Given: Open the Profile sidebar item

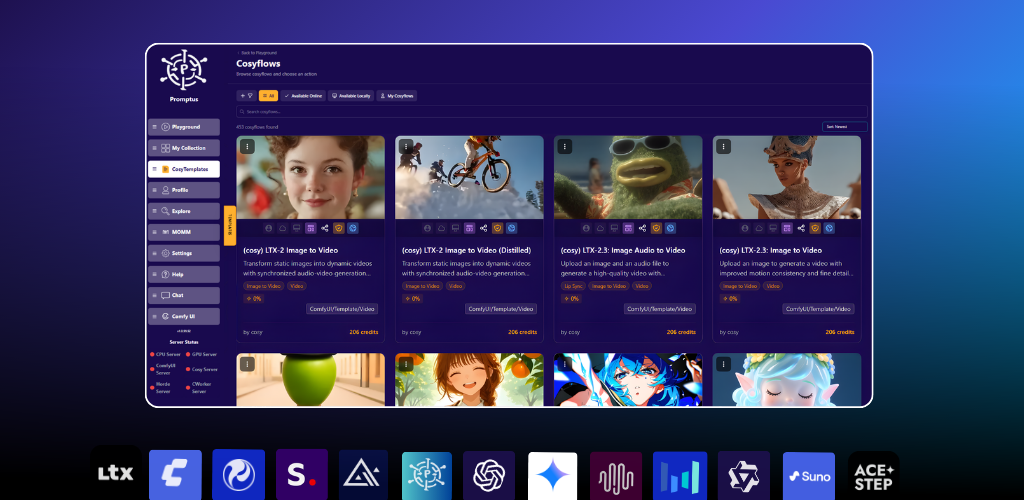Looking at the screenshot, I should pyautogui.click(x=184, y=190).
